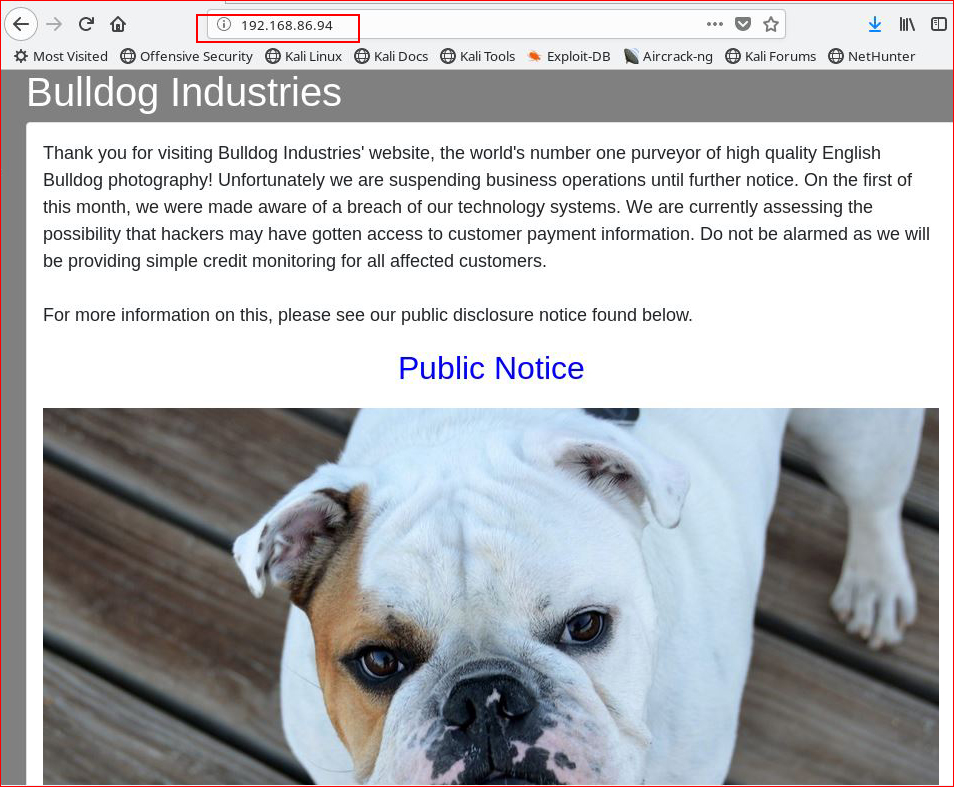954x787 pixels.
Task: Go to the browser Home page
Action: tap(118, 24)
